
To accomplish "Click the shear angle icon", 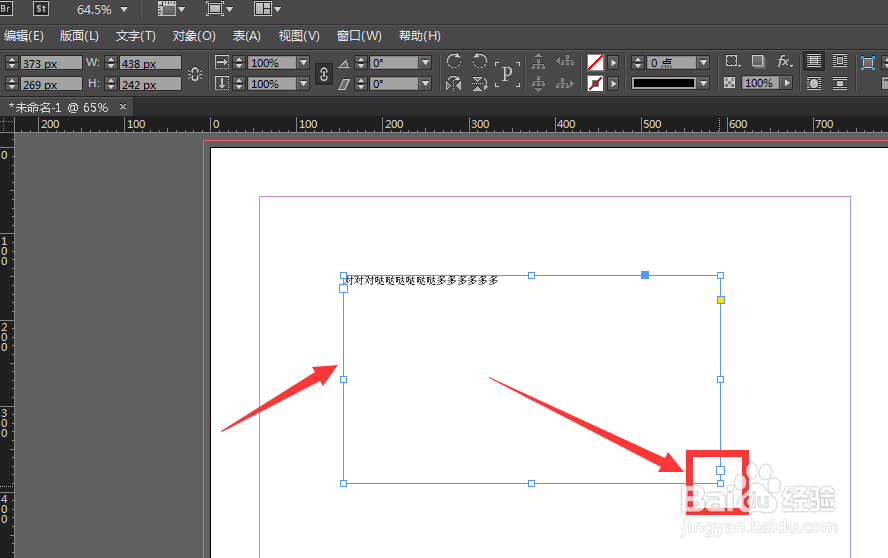I will pos(344,84).
